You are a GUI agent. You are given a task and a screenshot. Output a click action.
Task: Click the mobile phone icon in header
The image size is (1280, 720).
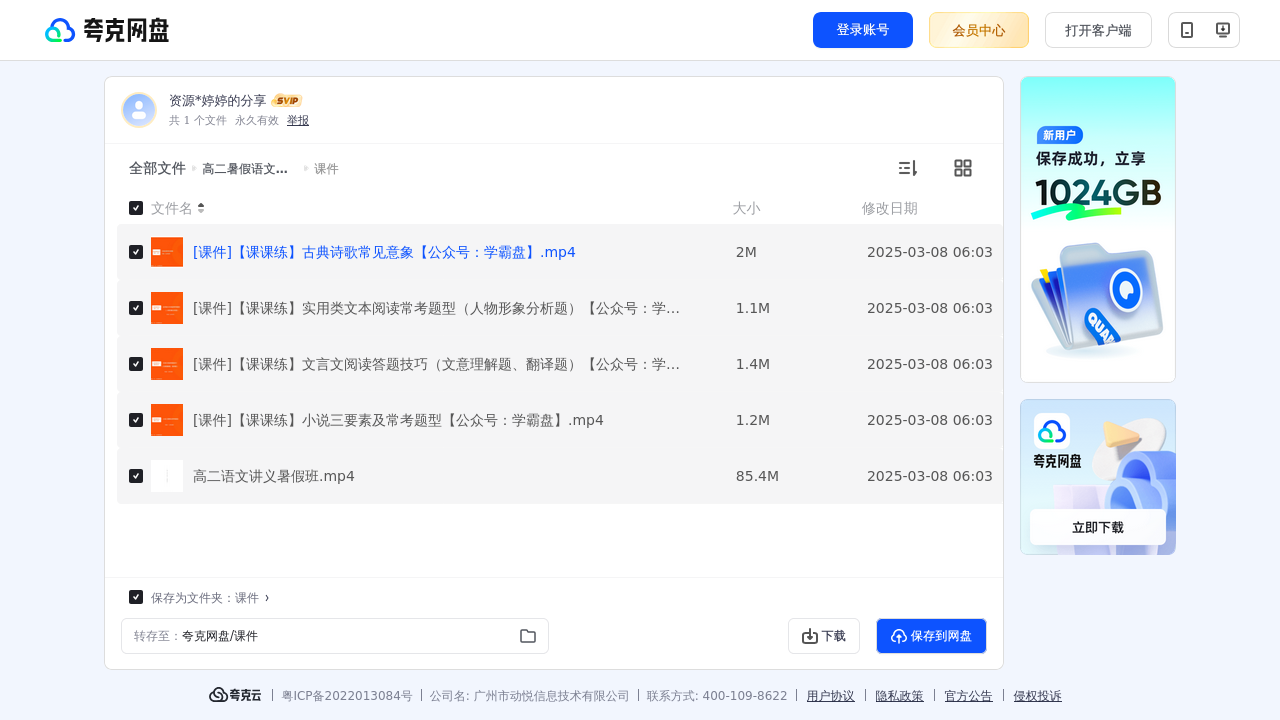coord(1187,30)
